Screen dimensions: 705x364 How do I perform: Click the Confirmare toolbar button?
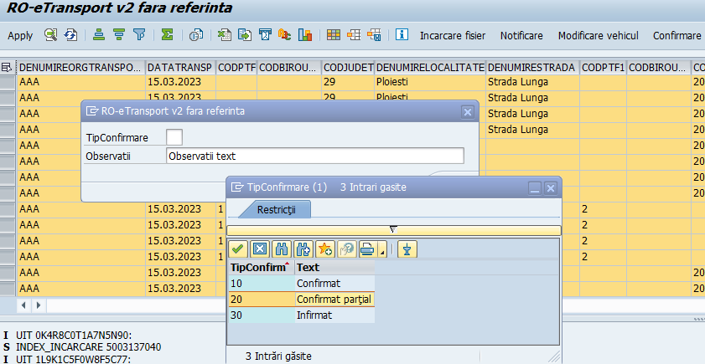click(677, 36)
